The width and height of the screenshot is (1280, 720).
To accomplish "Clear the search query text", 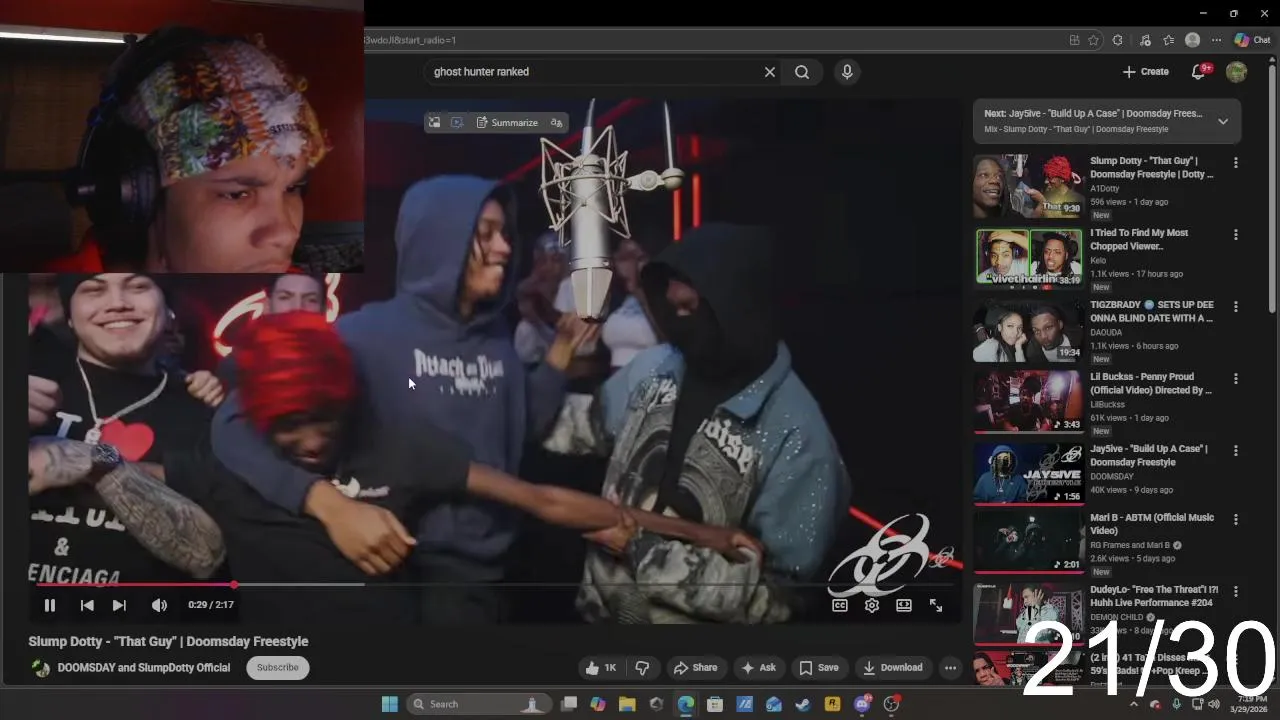I will pos(770,72).
